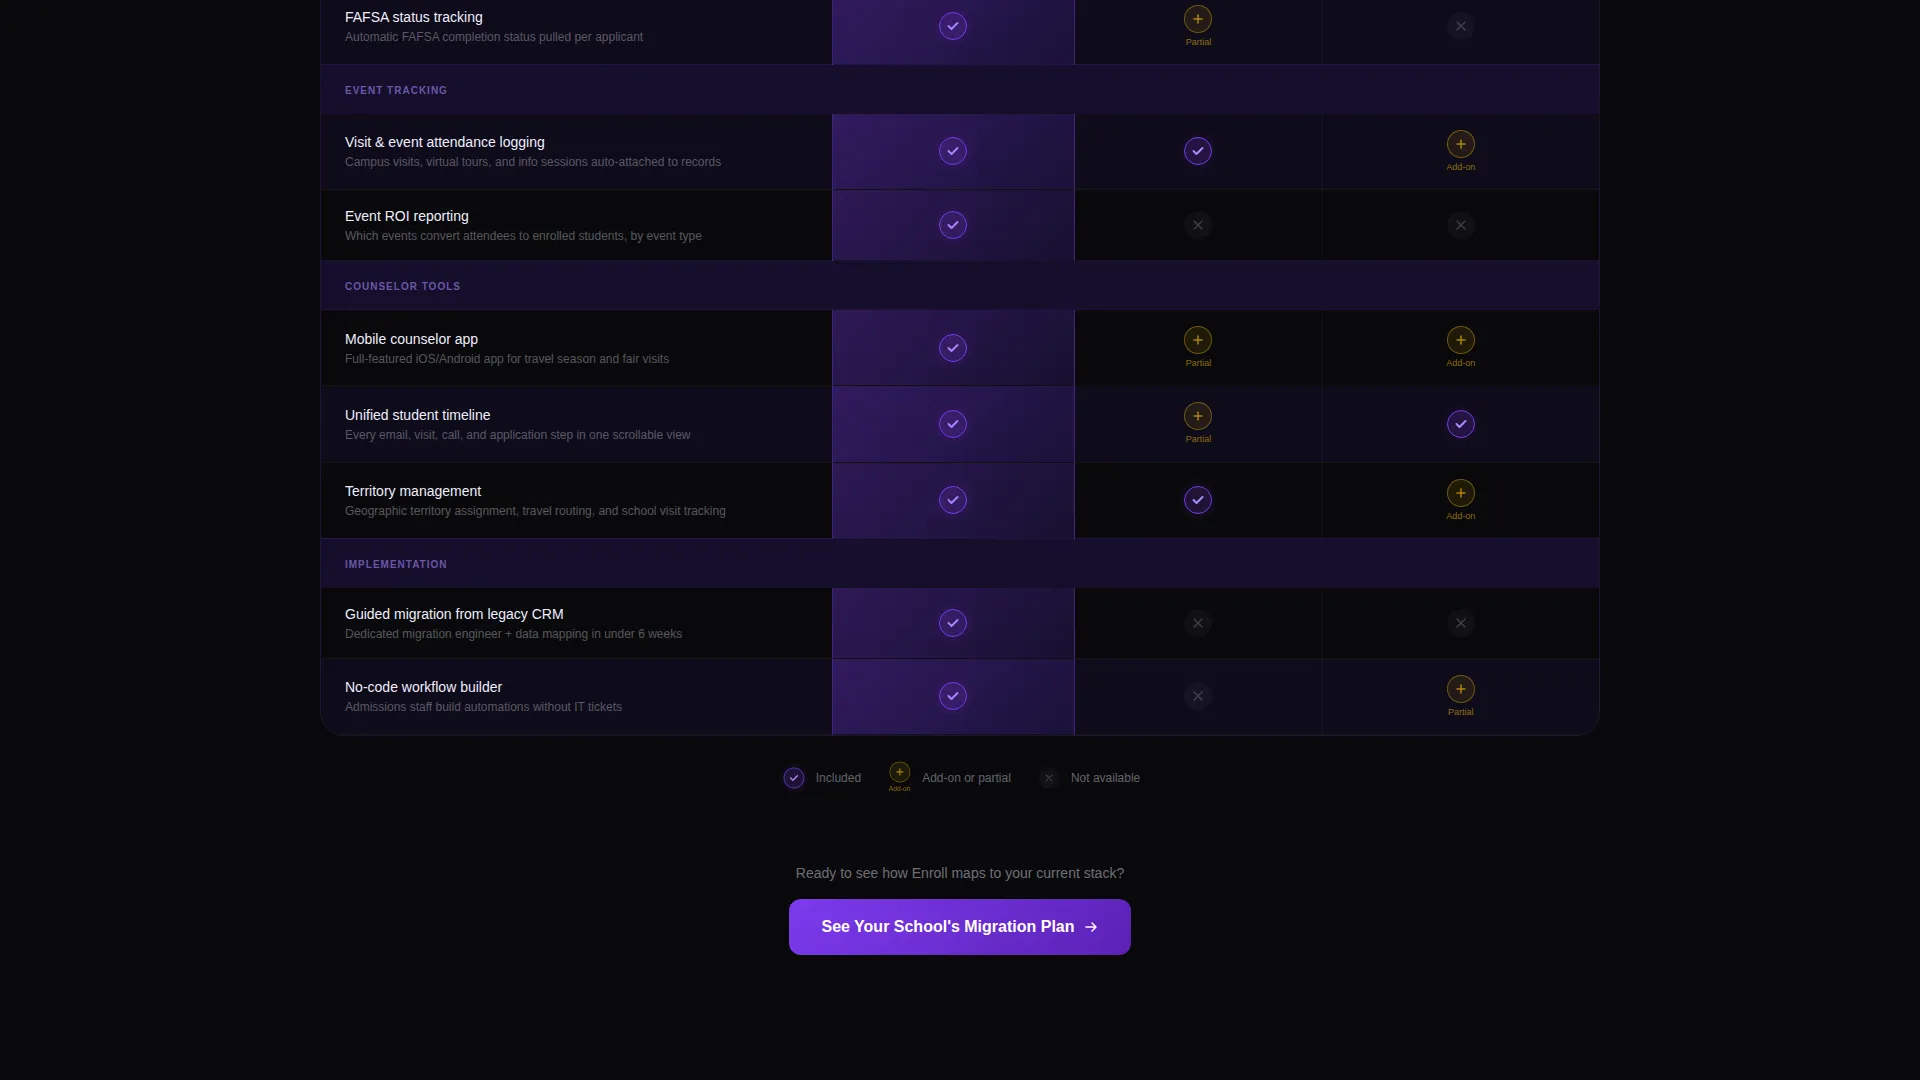Select the Implementation section header
The width and height of the screenshot is (1920, 1080).
(x=959, y=564)
